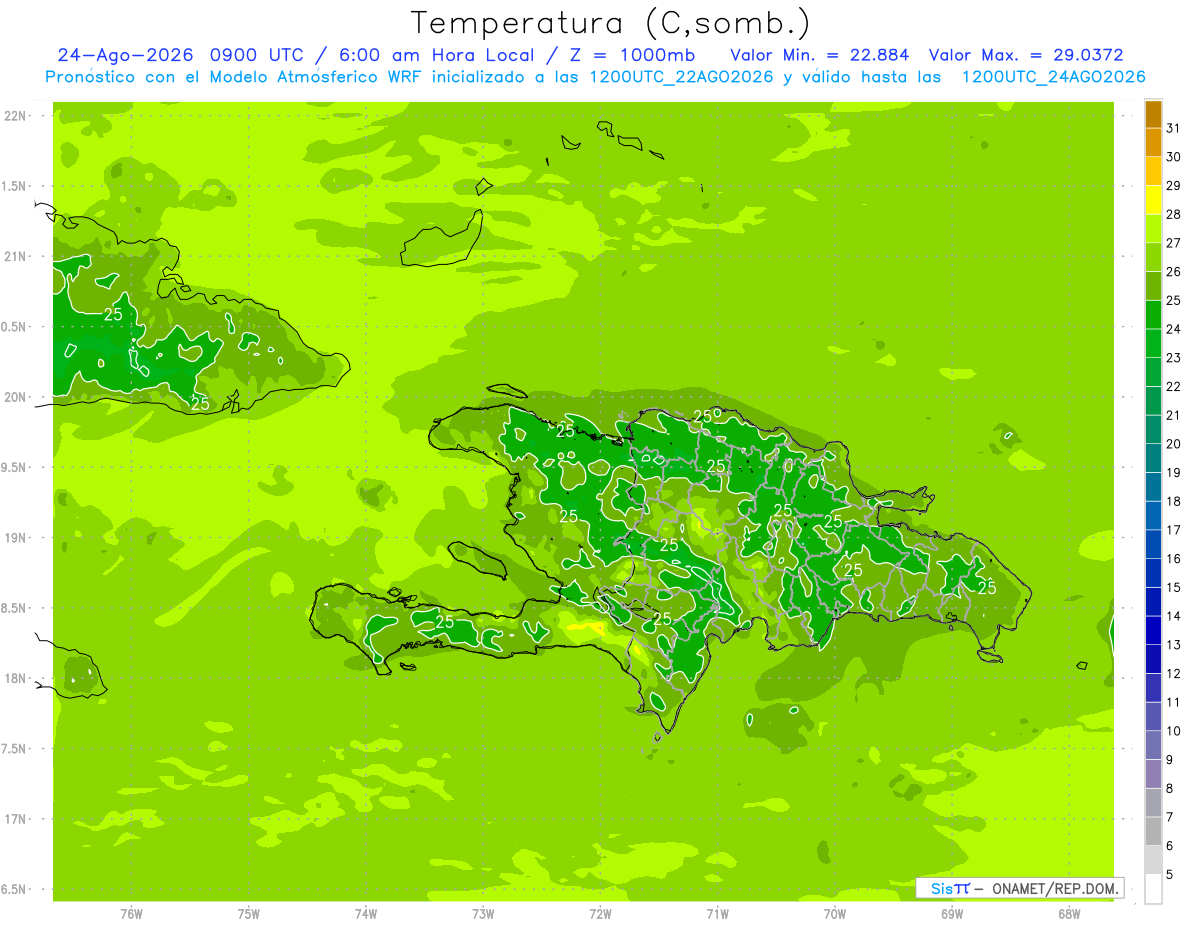
Task: Click the orange color-scale swatch above 31
Action: tap(1154, 114)
